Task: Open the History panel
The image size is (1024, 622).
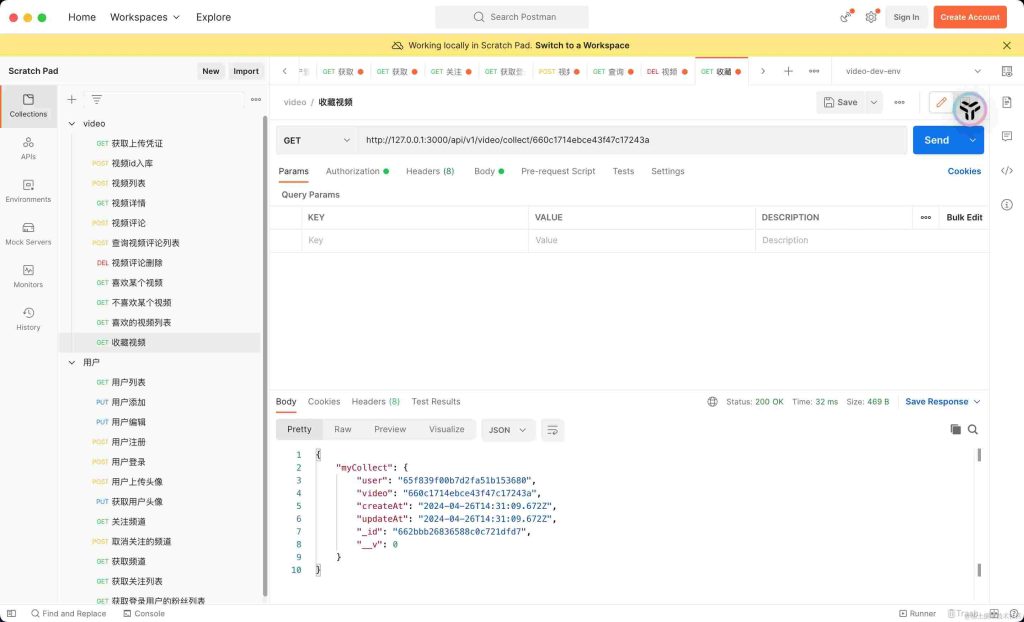Action: [x=28, y=318]
